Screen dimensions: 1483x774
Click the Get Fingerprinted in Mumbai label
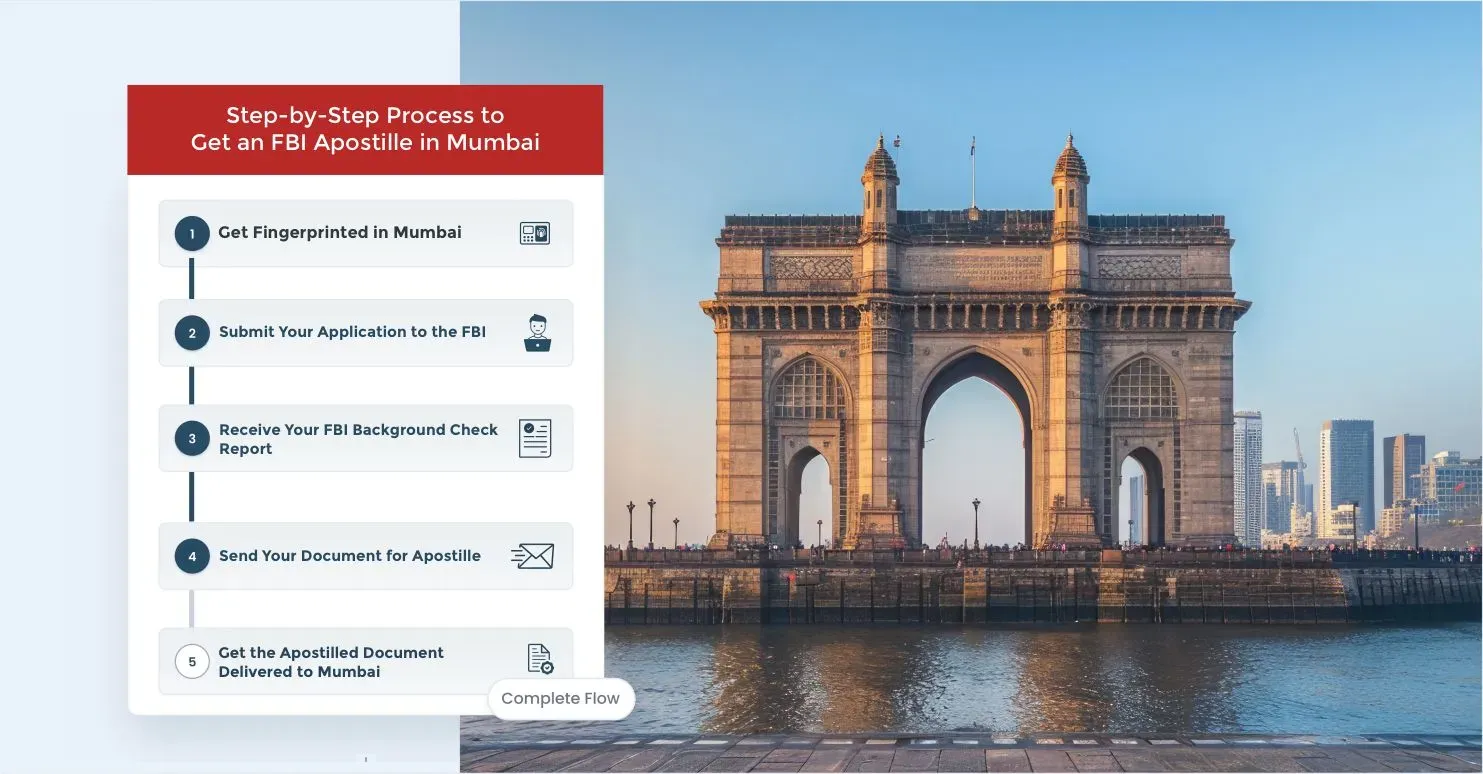point(340,232)
